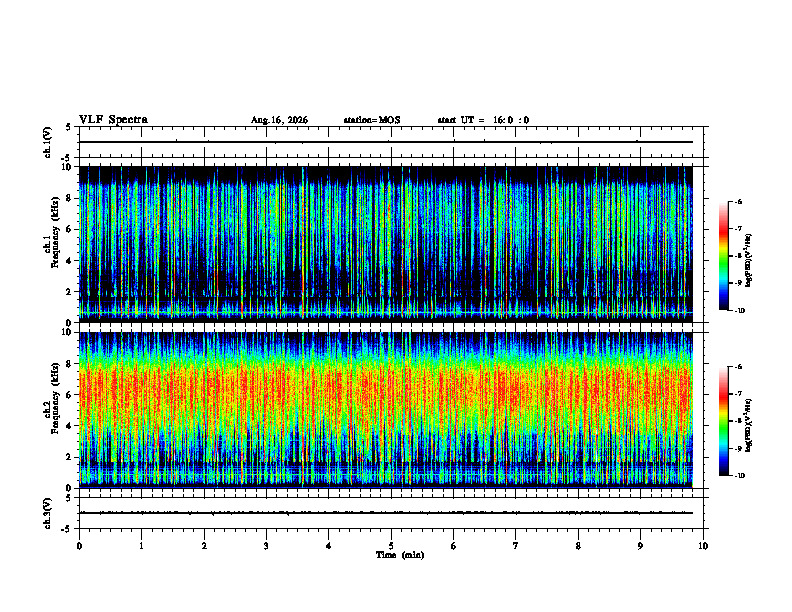Click the "VLF Spectra" plot title
Image resolution: width=792 pixels, height=612 pixels.
[x=113, y=120]
